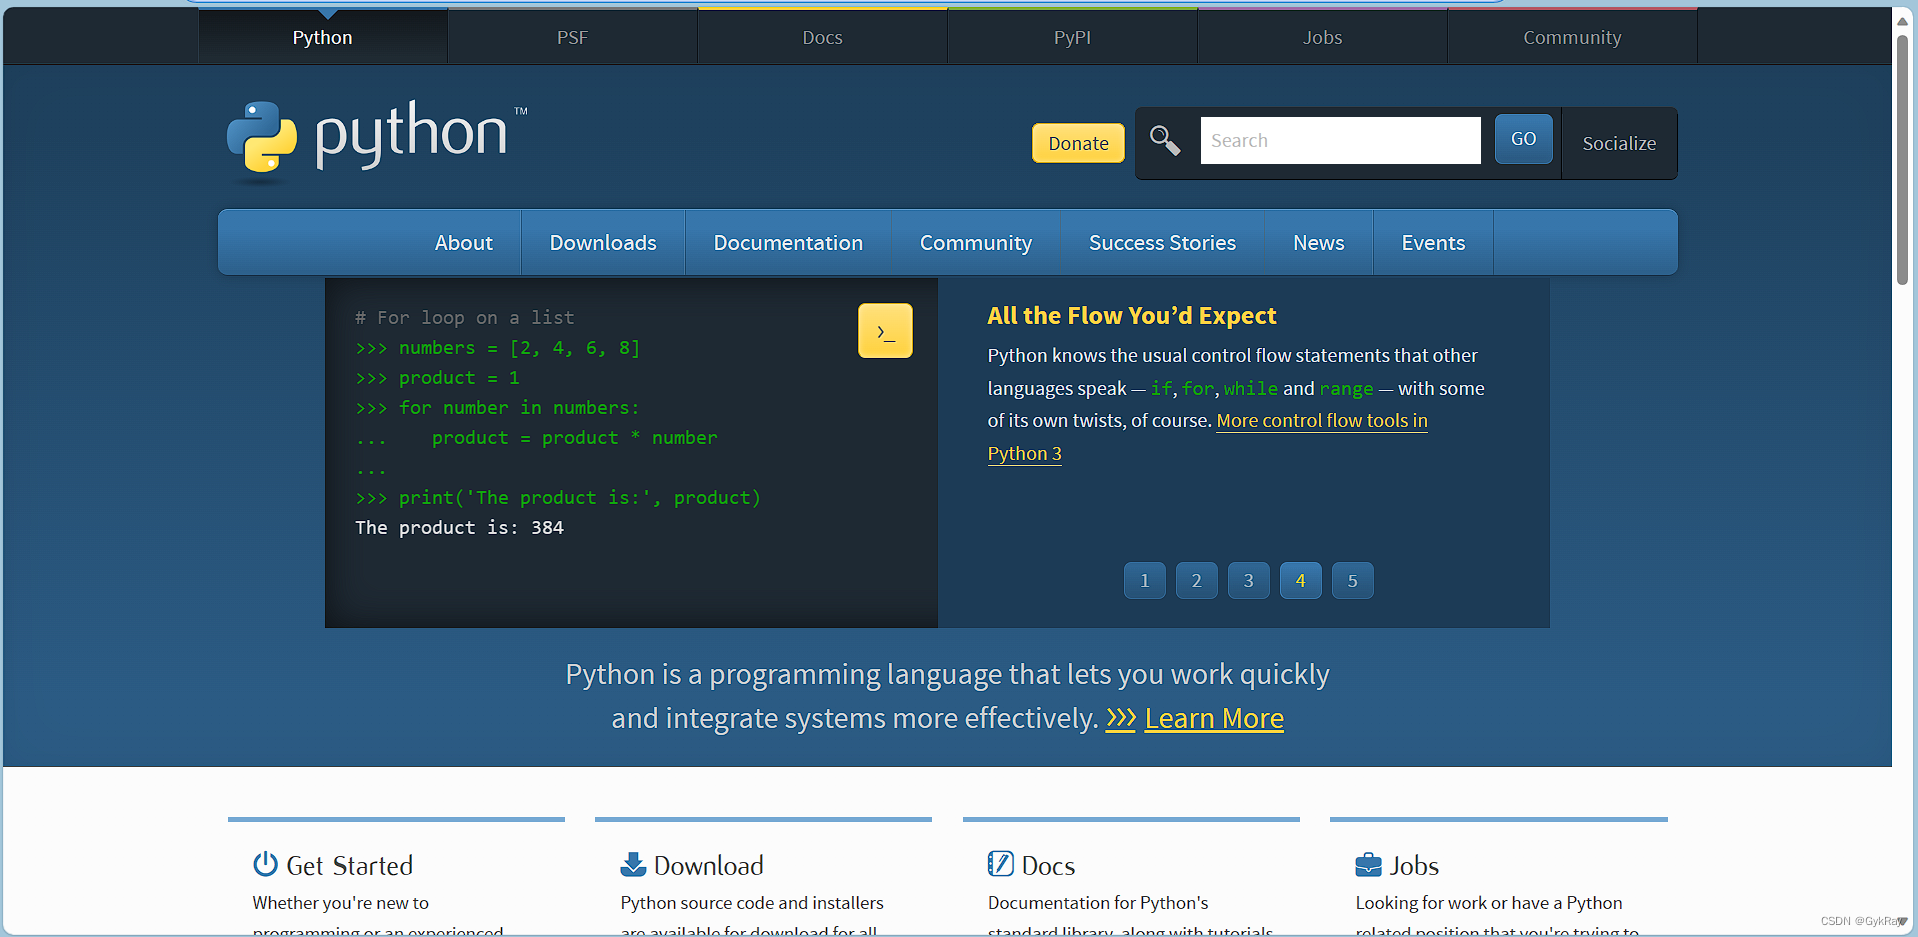Open the Community menu in main navigation

coord(976,242)
